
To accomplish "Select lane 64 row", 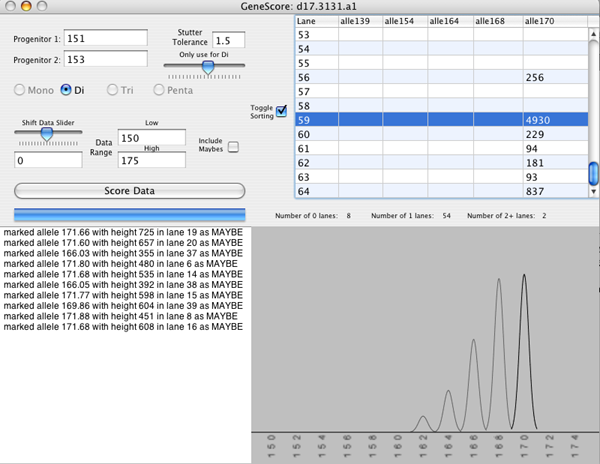I will click(442, 191).
